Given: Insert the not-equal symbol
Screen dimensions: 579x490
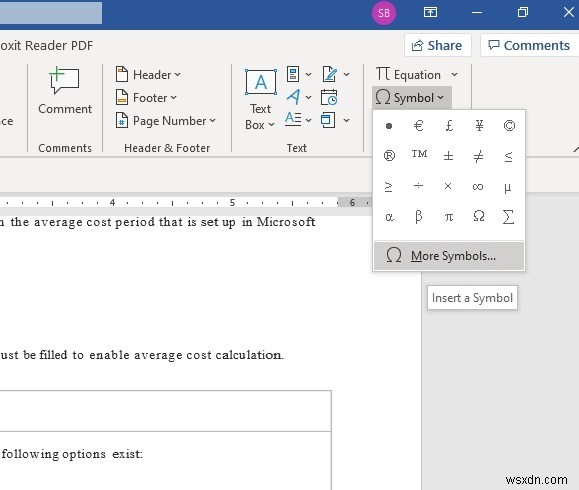Looking at the screenshot, I should point(479,156).
